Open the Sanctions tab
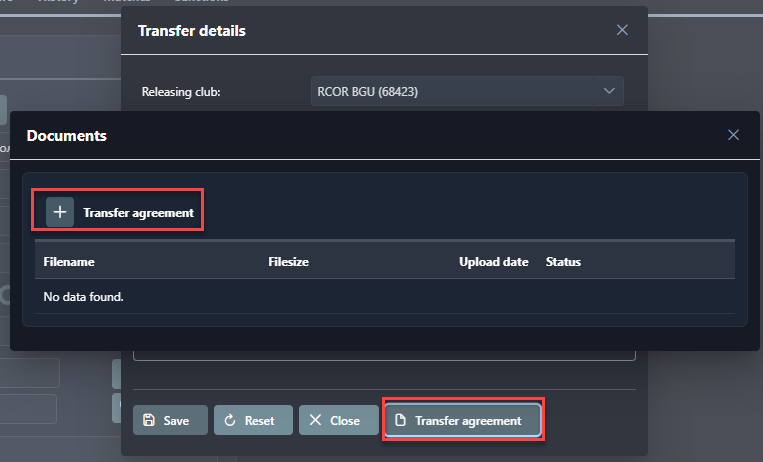 pyautogui.click(x=201, y=2)
